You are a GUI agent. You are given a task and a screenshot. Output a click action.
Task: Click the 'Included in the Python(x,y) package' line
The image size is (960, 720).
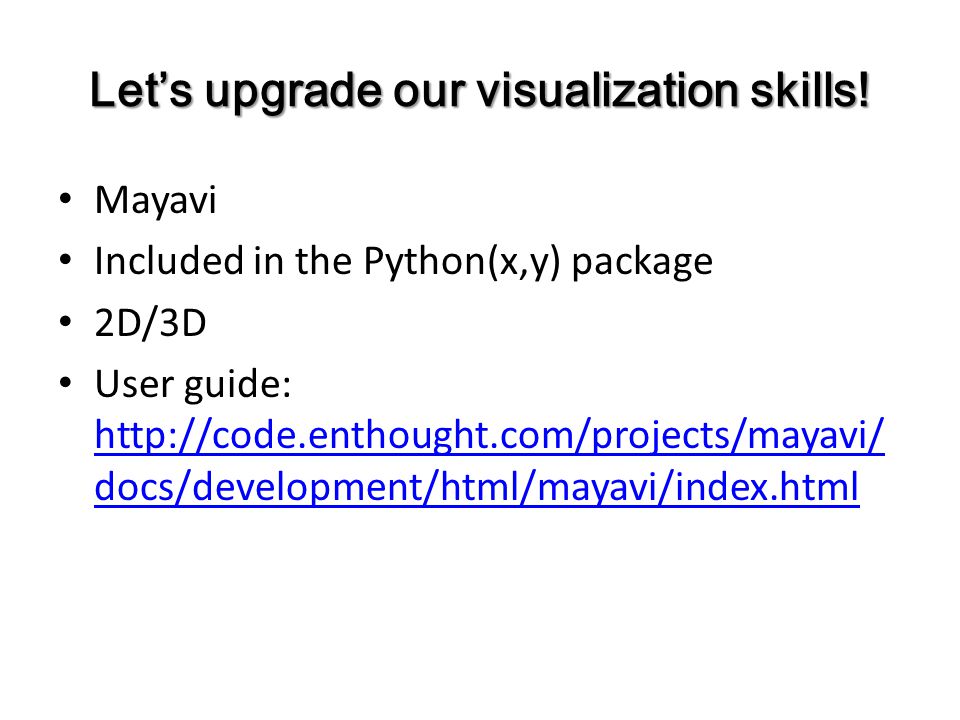coord(403,262)
